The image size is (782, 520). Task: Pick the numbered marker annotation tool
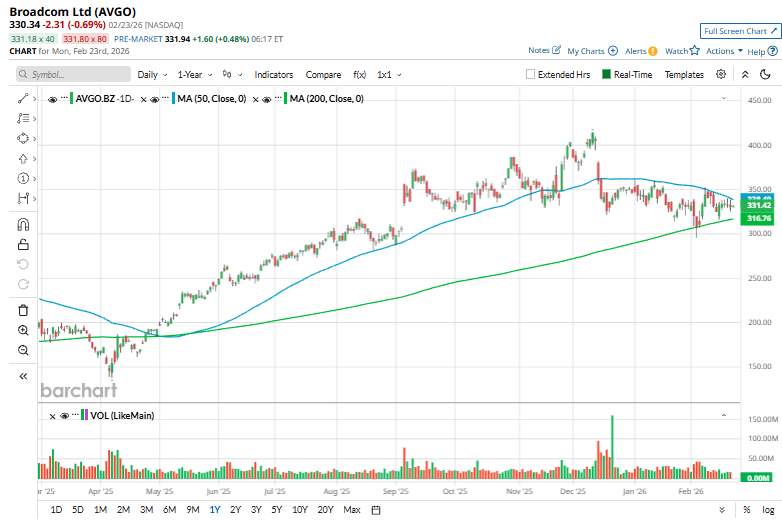(x=23, y=178)
